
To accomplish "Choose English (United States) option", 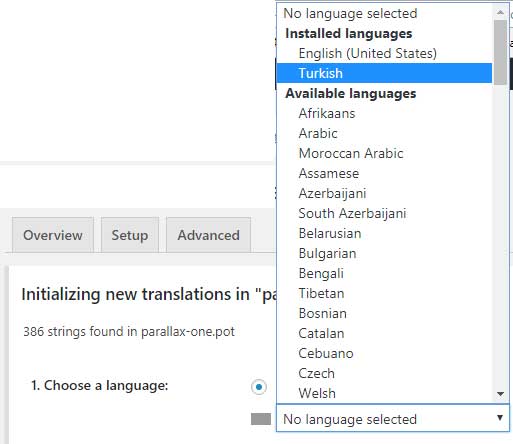I will click(x=384, y=53).
